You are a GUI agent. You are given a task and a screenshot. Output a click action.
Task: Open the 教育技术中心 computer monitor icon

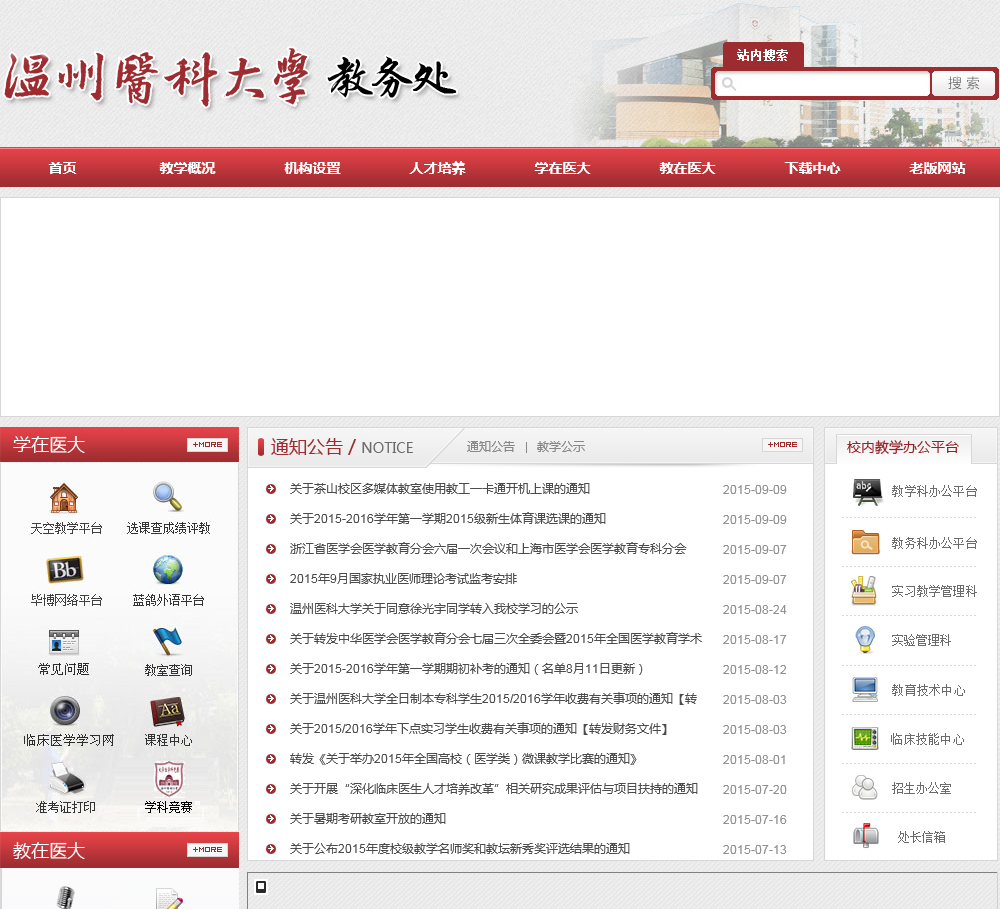[x=865, y=689]
